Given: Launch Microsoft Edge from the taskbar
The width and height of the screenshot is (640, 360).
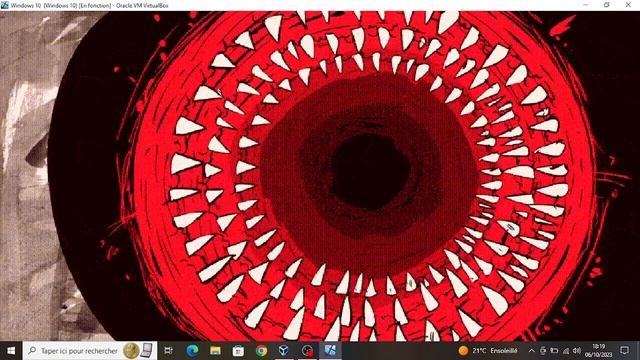Looking at the screenshot, I should pyautogui.click(x=192, y=351).
